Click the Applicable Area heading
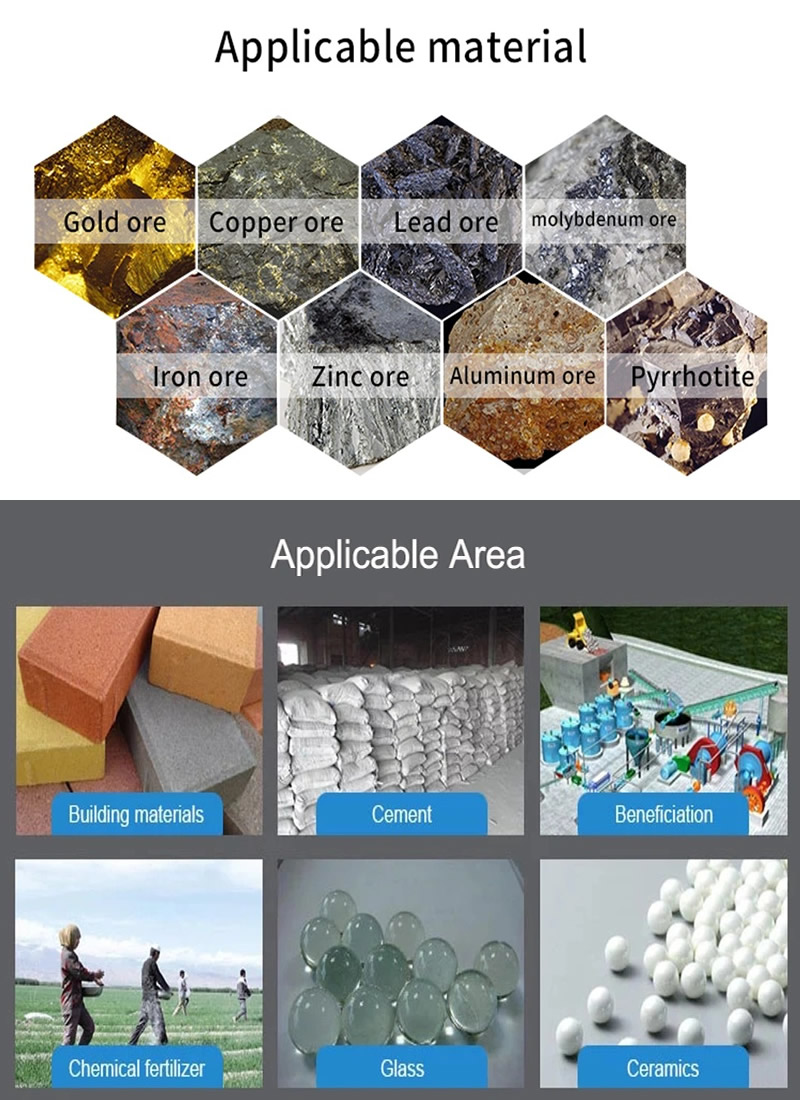 click(398, 554)
